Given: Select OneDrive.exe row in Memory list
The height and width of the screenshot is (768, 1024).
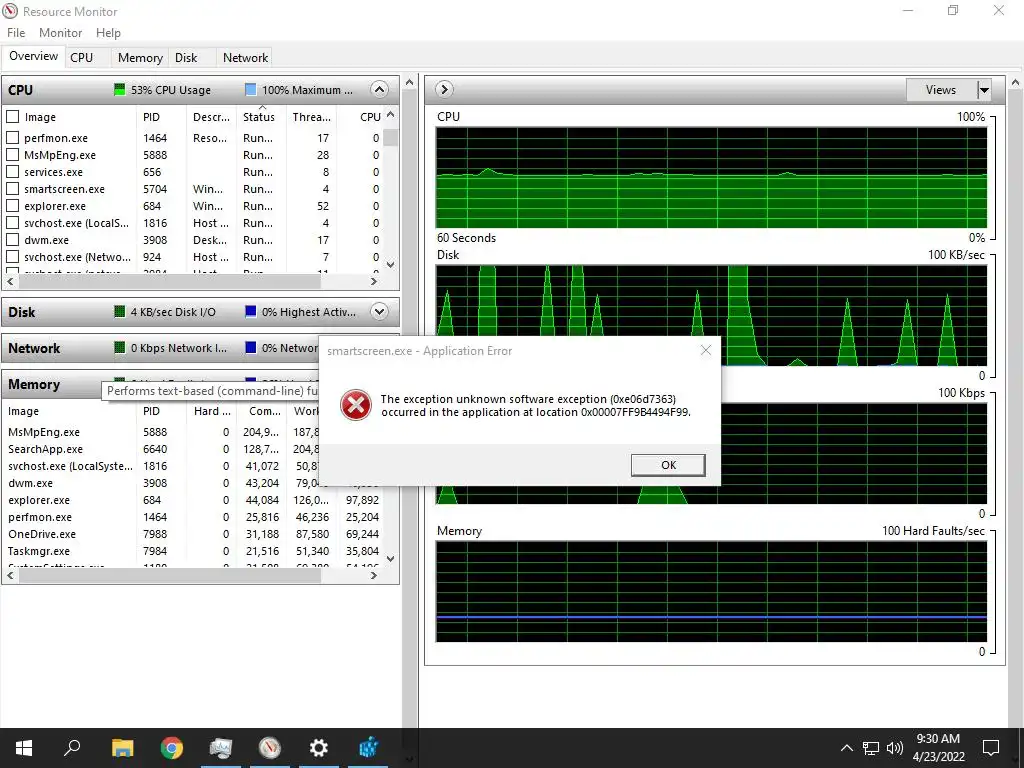Looking at the screenshot, I should tap(193, 534).
